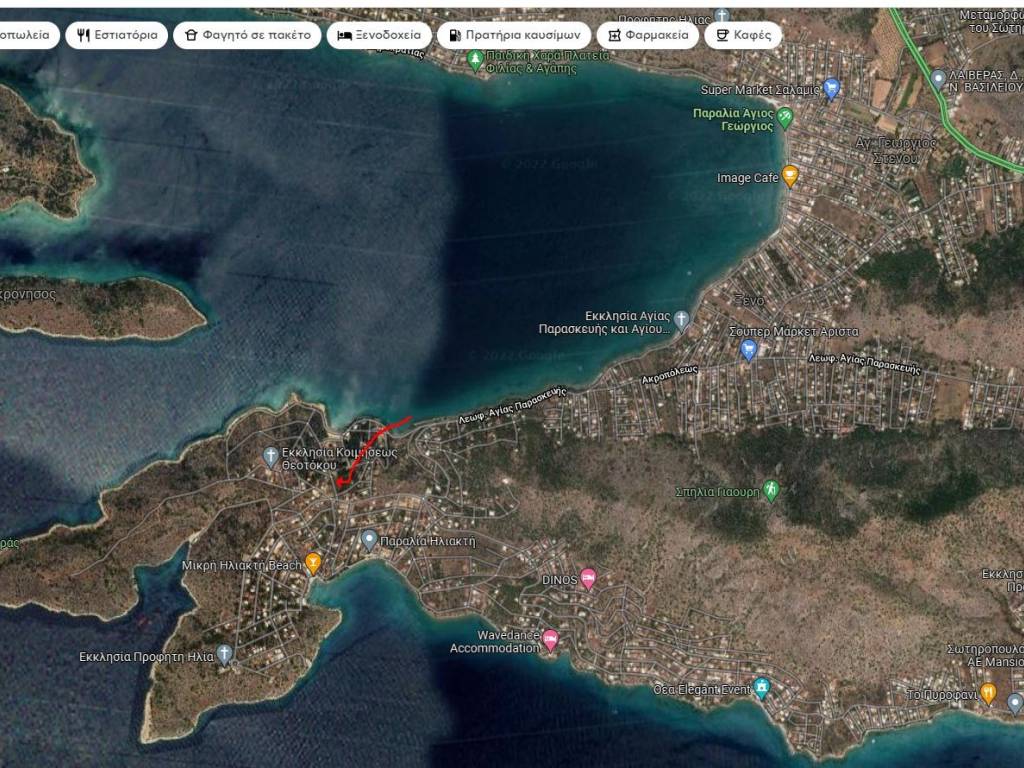1024x768 pixels.
Task: Select the Σπηλια Γιαουρη hiking pin
Action: pos(770,490)
